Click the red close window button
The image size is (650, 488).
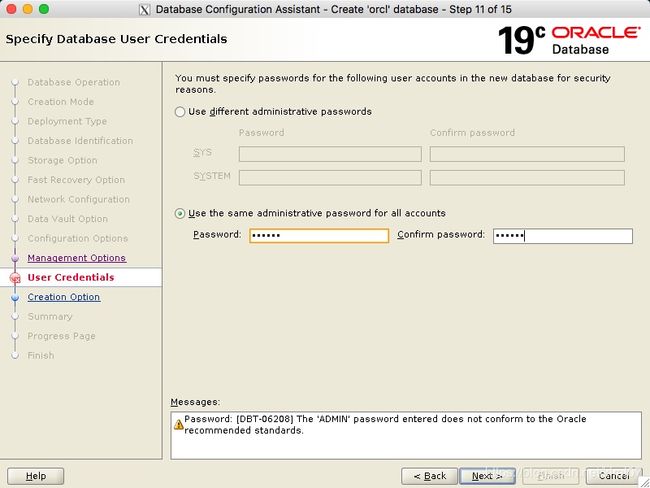pos(12,9)
